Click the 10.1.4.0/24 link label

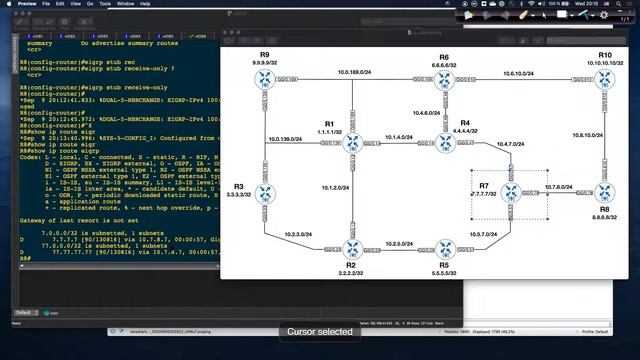point(399,137)
